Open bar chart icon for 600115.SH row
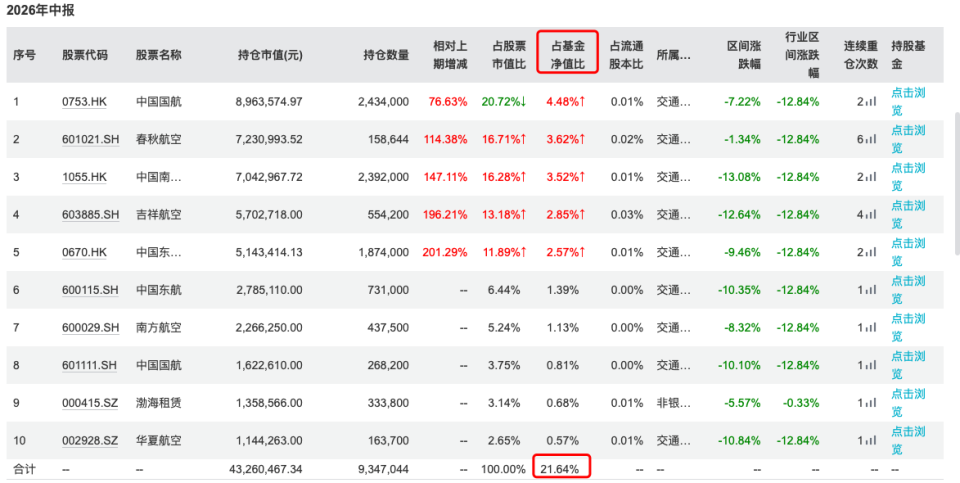The height and width of the screenshot is (483, 960). click(x=872, y=290)
